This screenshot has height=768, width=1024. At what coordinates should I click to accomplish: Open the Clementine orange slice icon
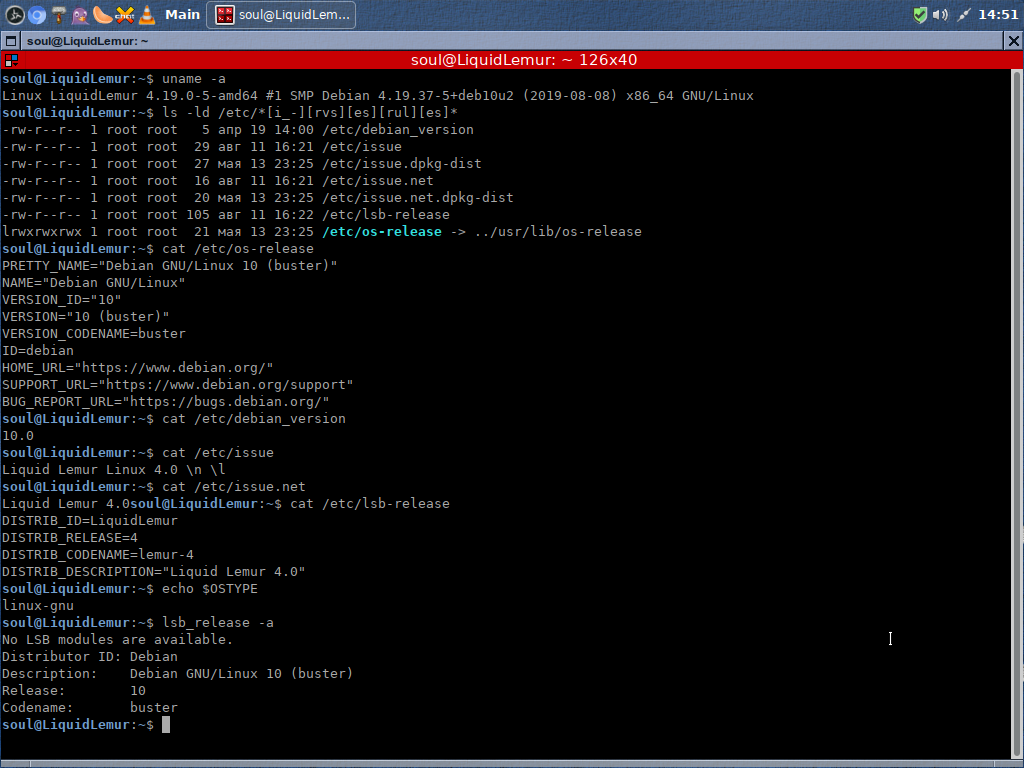pos(103,14)
